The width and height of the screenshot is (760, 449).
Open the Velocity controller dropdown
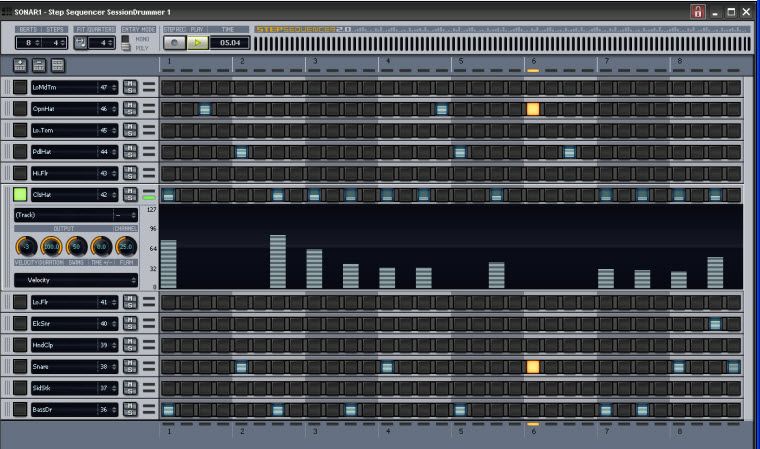click(x=76, y=280)
